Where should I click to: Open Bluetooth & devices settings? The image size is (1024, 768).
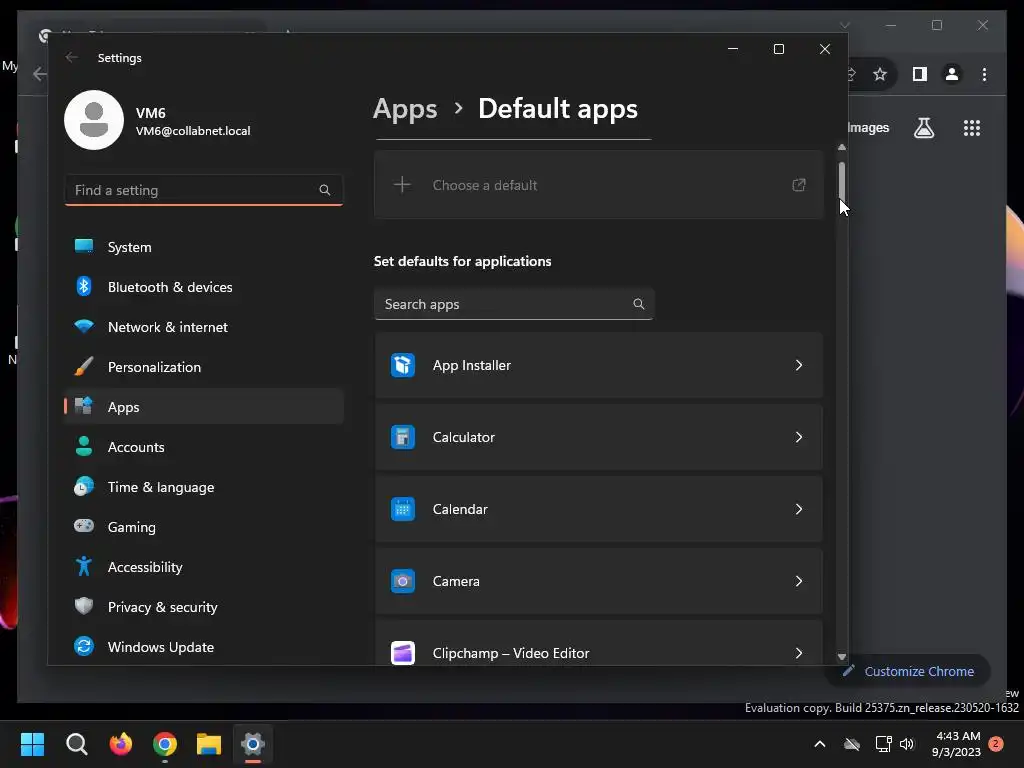[204, 287]
